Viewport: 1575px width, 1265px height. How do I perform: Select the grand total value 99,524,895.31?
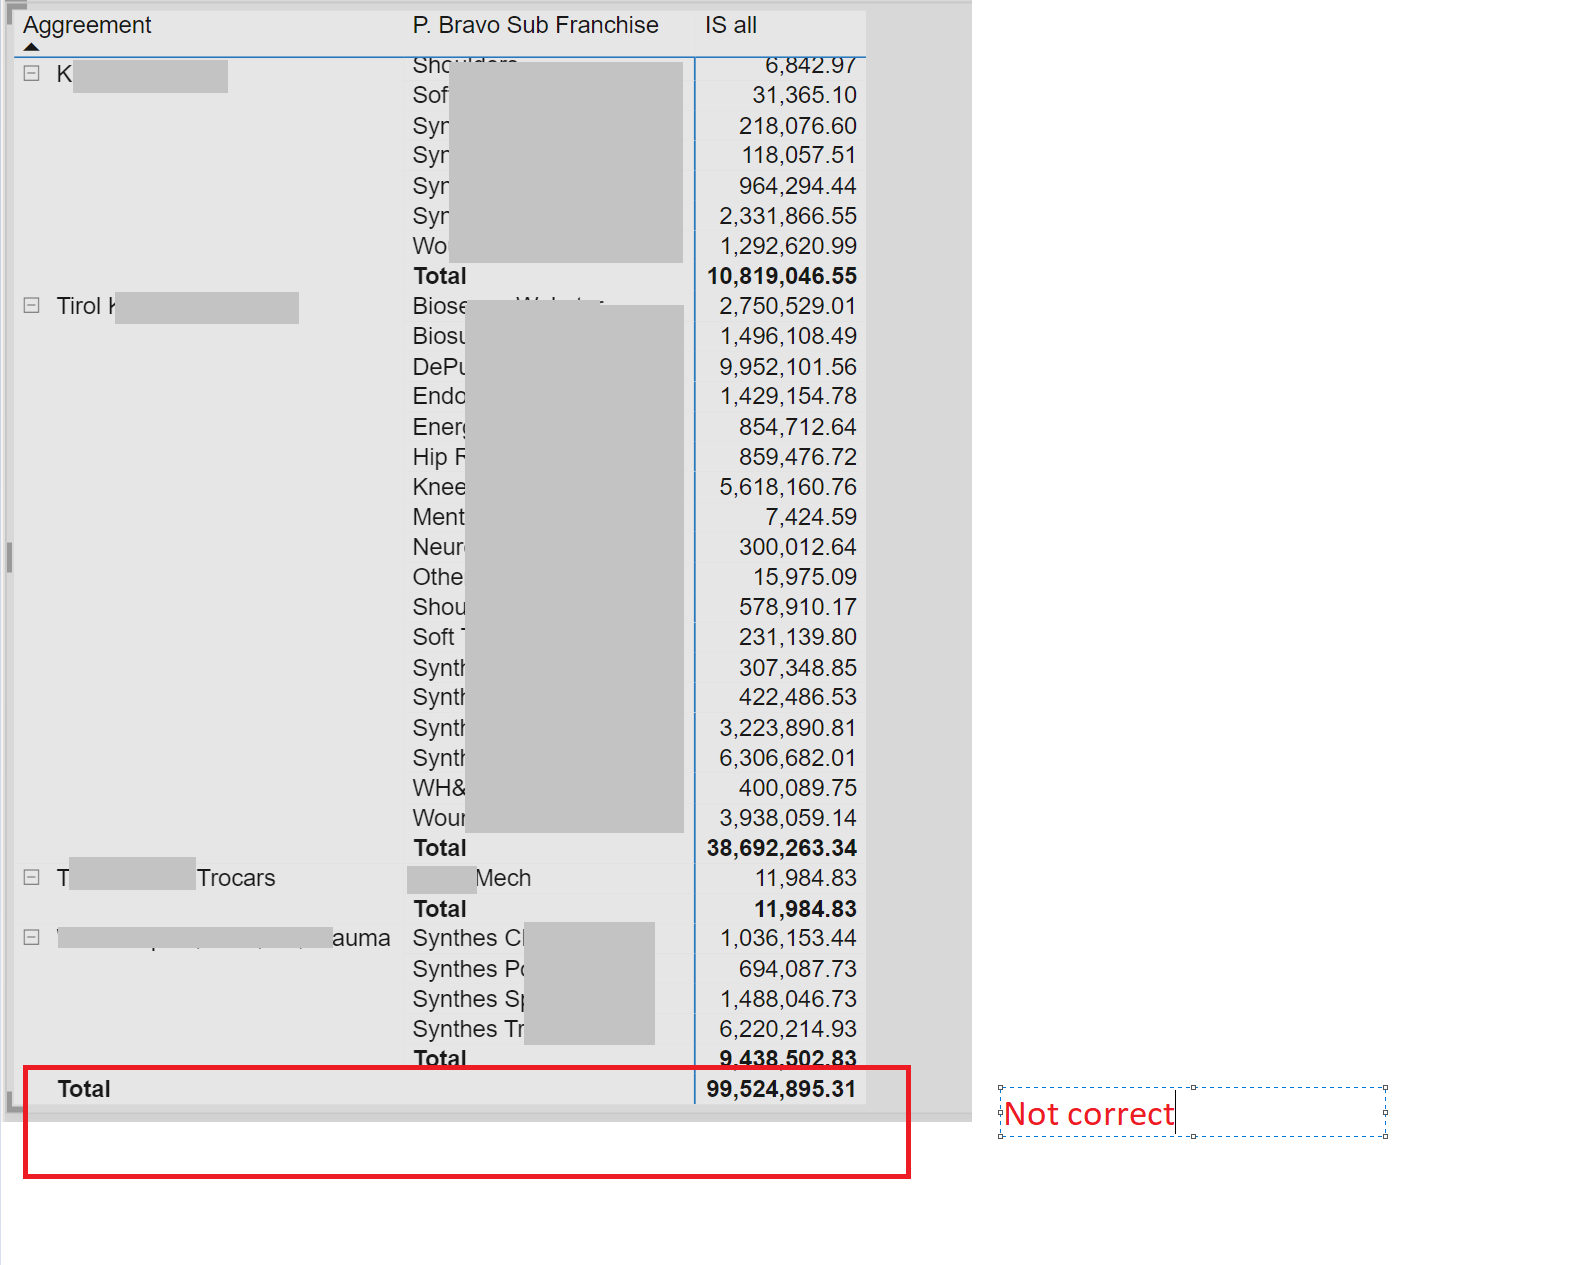click(781, 1089)
